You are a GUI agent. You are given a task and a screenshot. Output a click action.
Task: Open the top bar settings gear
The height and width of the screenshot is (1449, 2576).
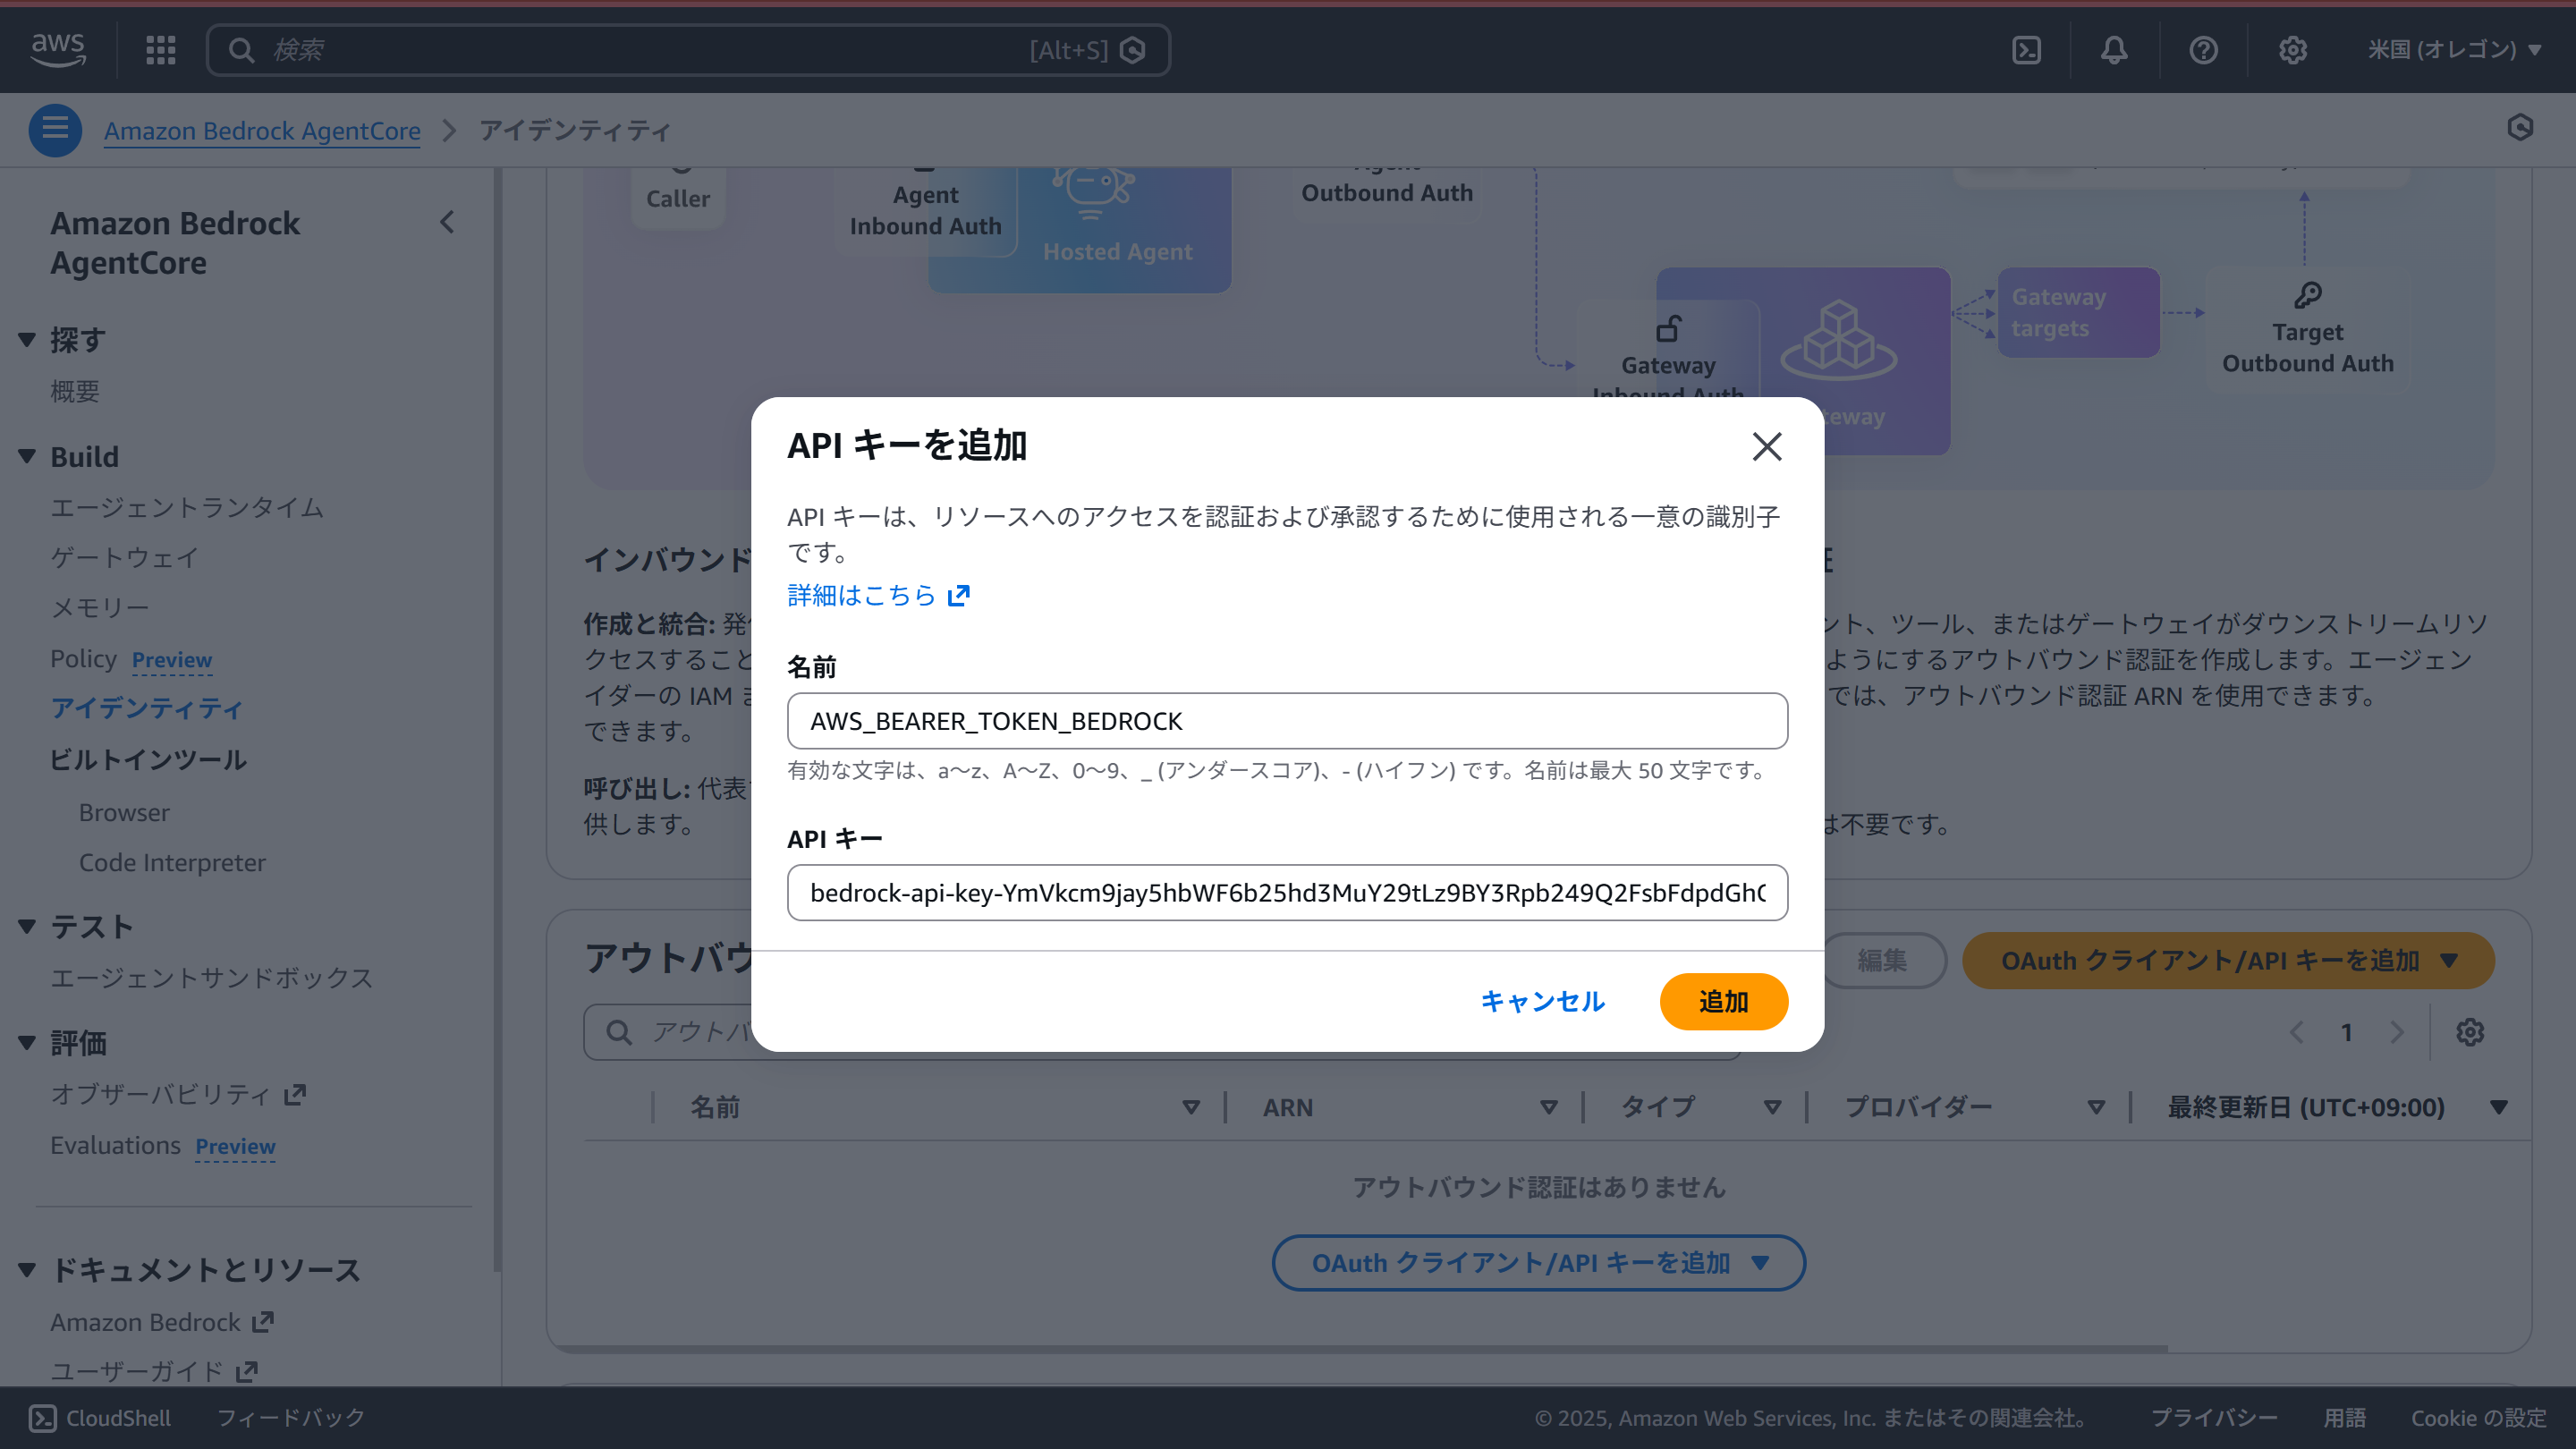click(x=2292, y=50)
